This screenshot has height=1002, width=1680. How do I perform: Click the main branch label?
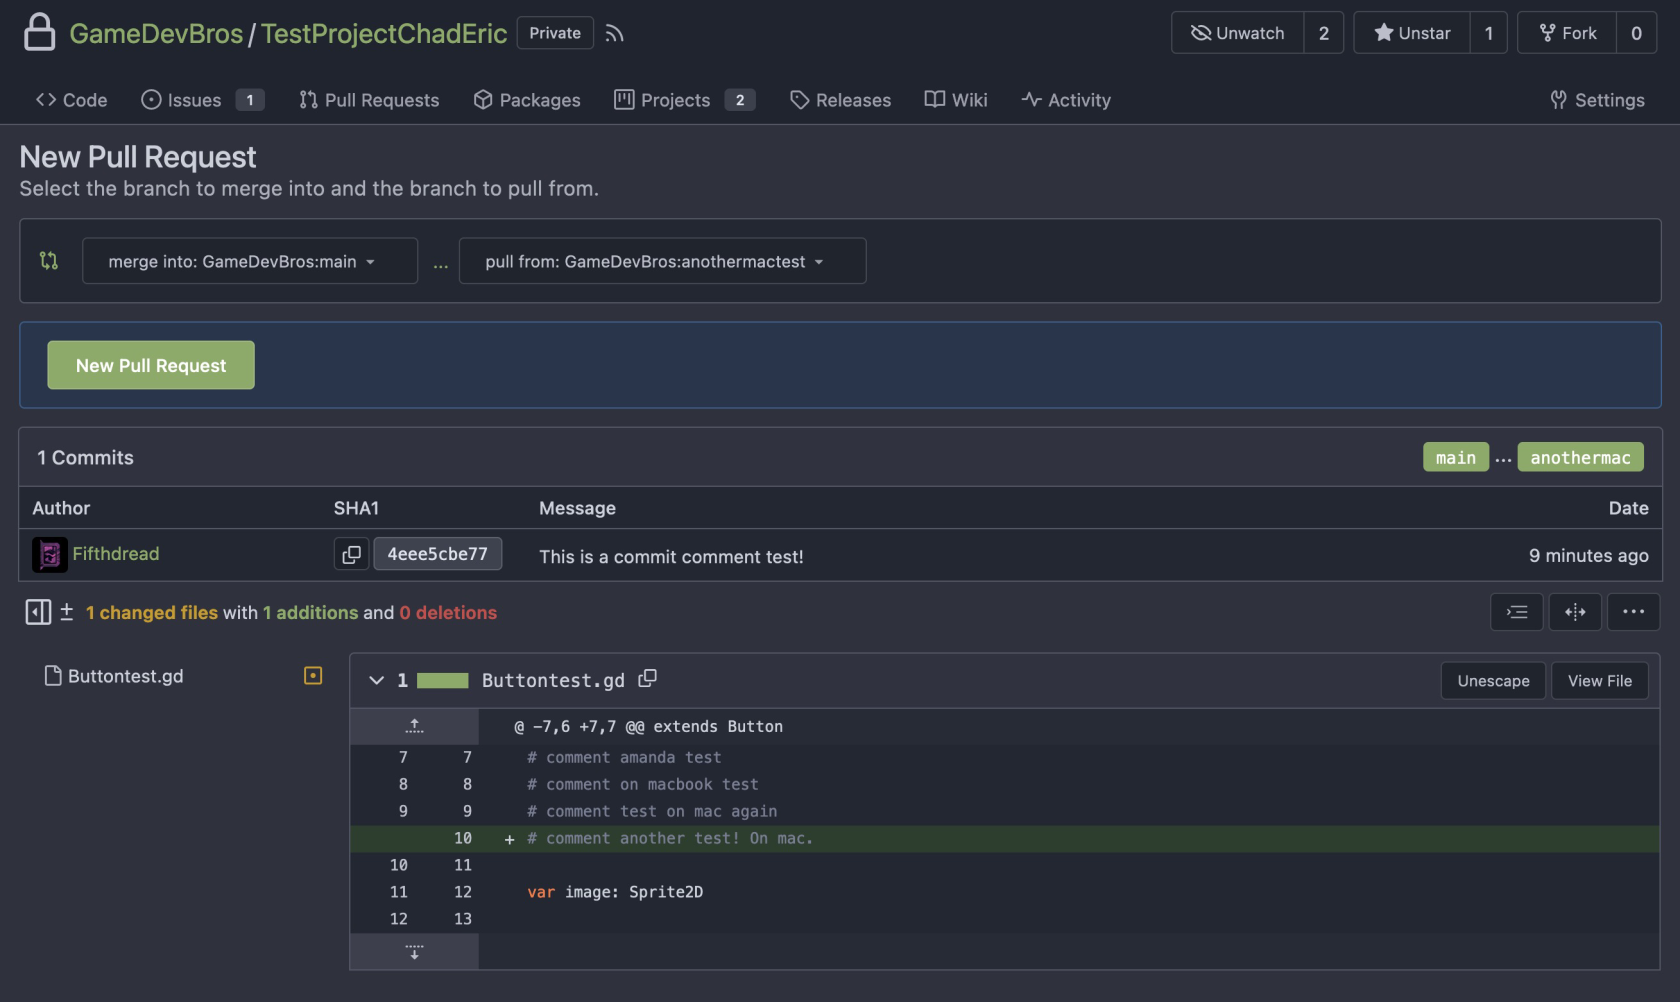1456,457
